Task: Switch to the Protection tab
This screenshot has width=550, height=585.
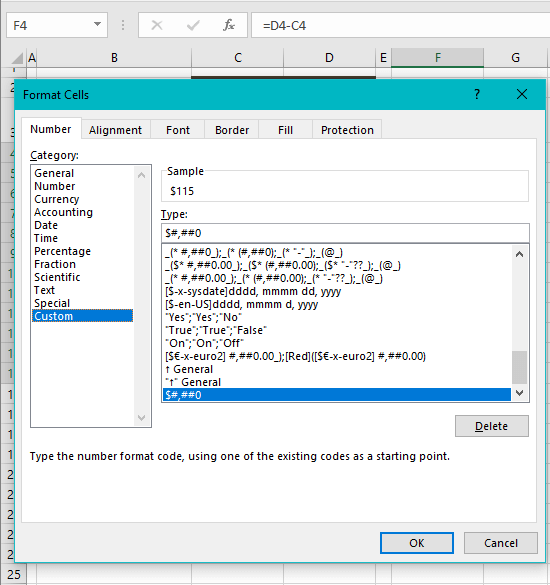Action: tap(347, 130)
